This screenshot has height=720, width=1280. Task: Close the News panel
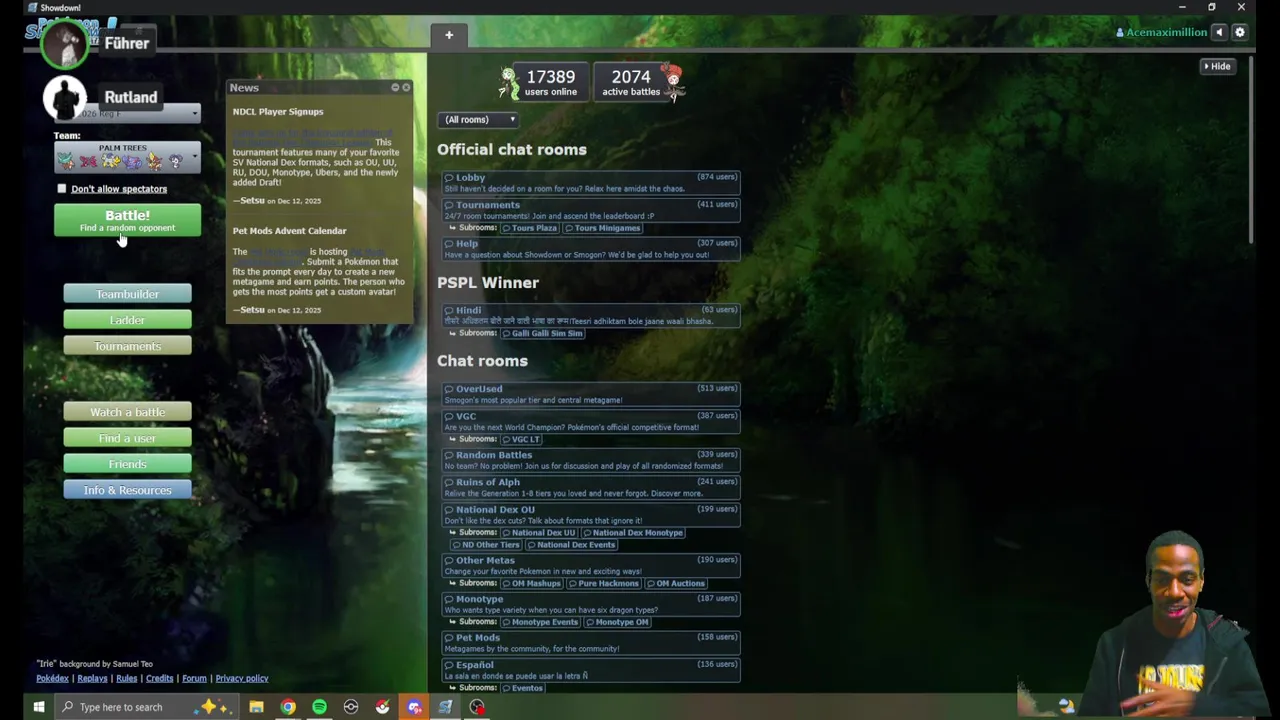(406, 88)
